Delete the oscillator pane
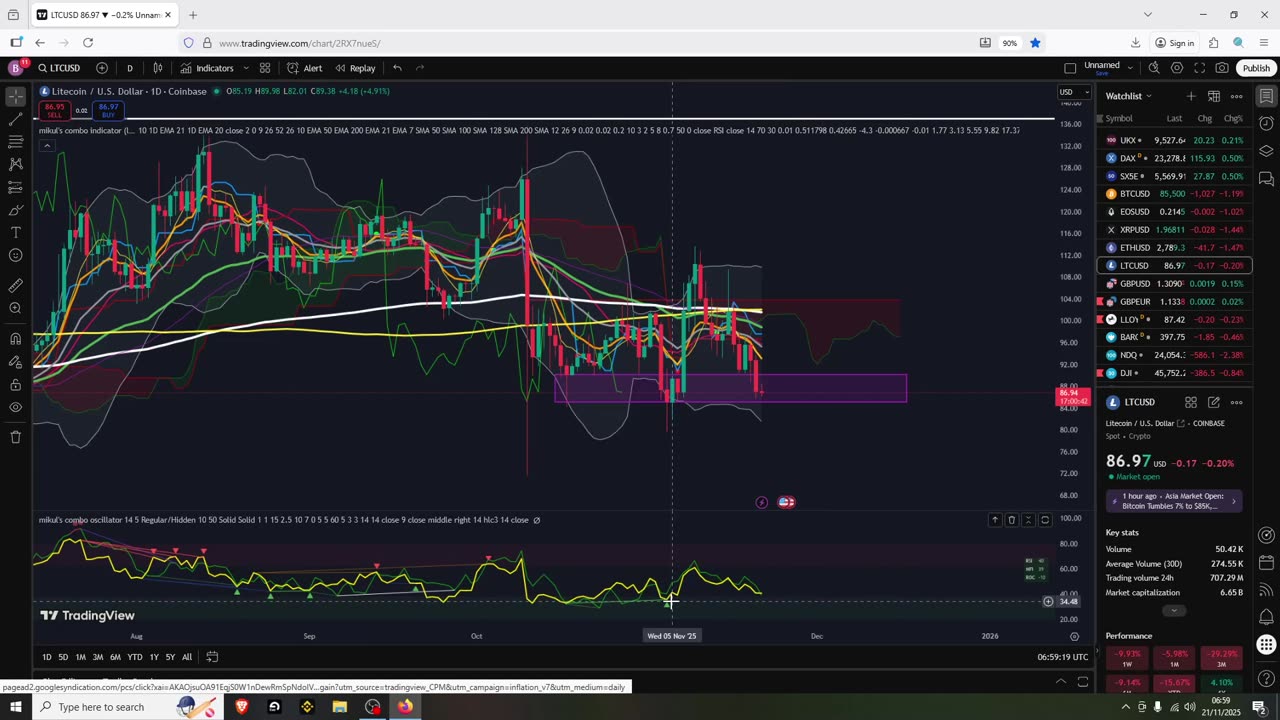 pos(1011,520)
